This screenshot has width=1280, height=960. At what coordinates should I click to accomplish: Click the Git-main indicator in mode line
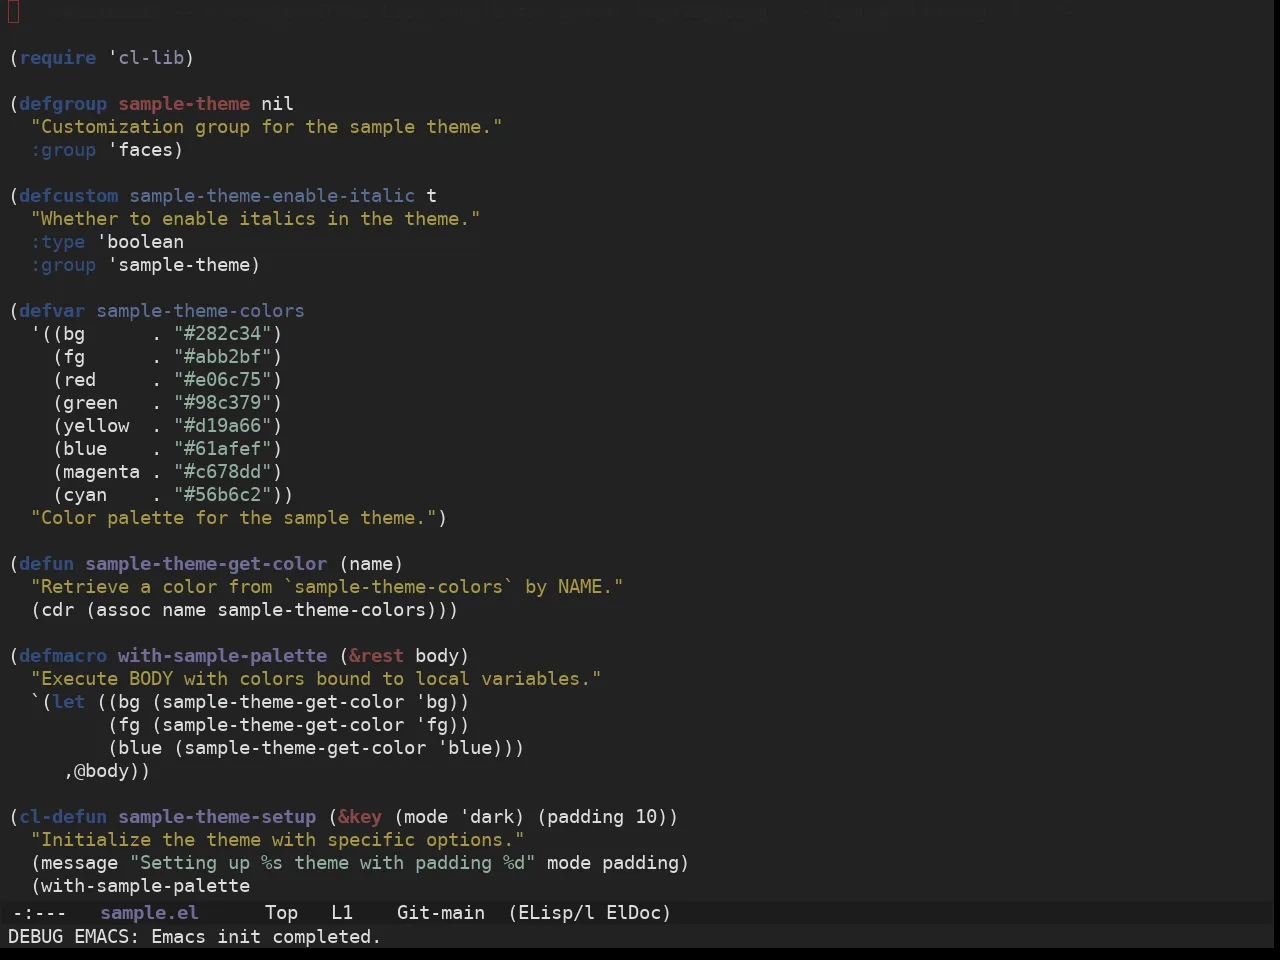point(440,913)
